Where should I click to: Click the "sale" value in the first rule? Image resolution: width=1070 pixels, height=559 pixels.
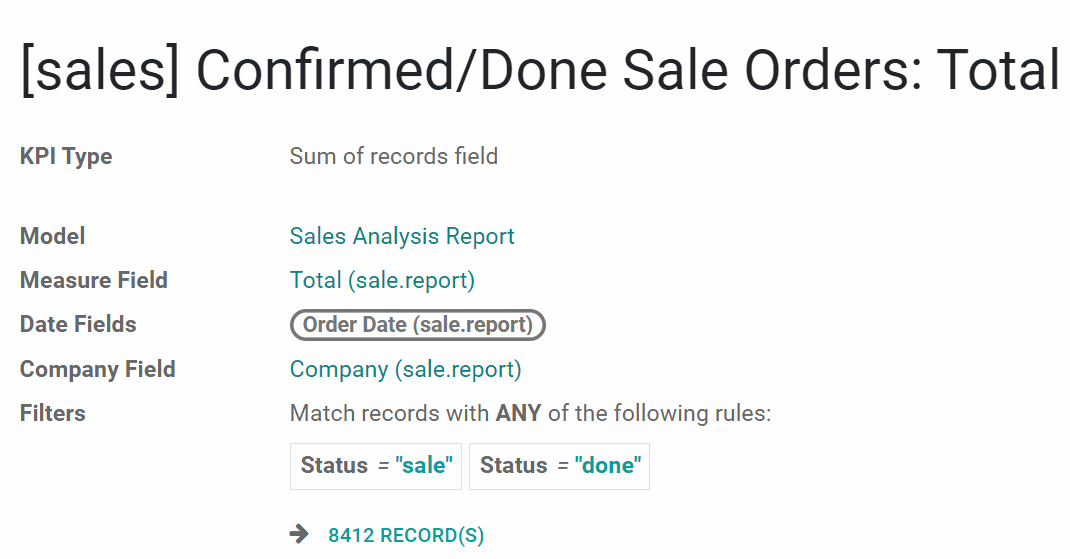click(424, 465)
